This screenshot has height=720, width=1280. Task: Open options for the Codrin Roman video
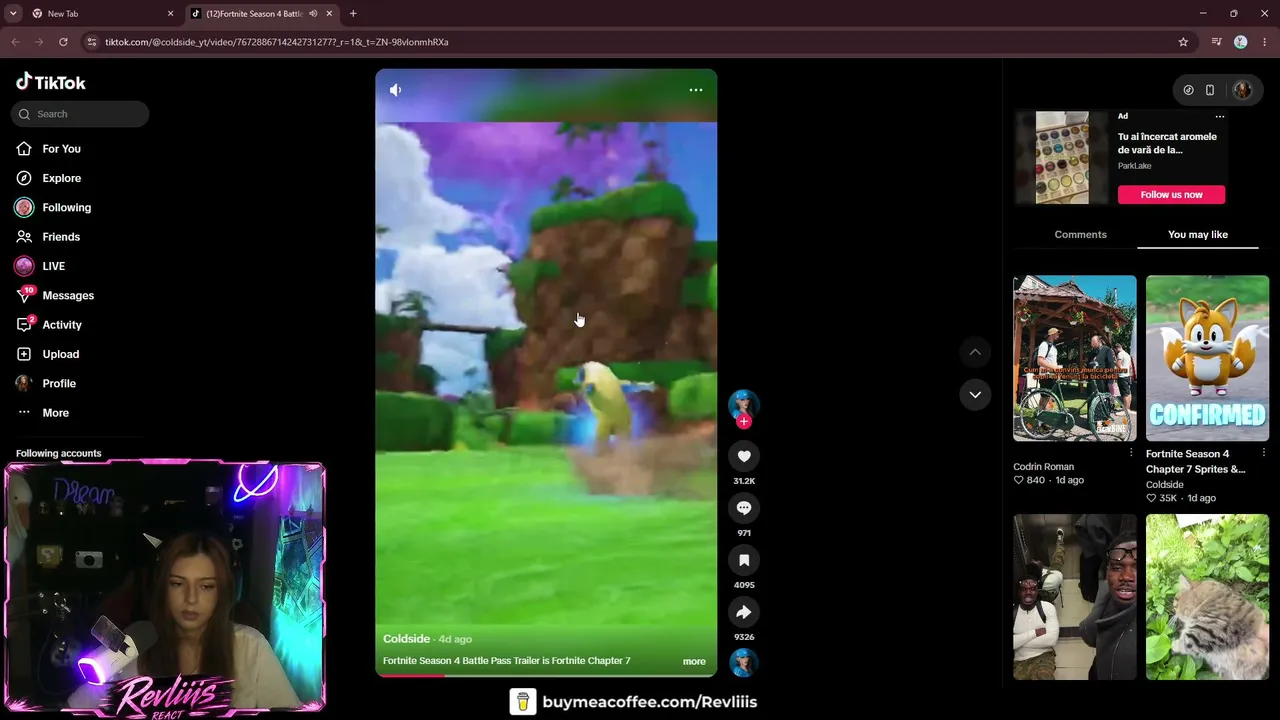(x=1131, y=453)
